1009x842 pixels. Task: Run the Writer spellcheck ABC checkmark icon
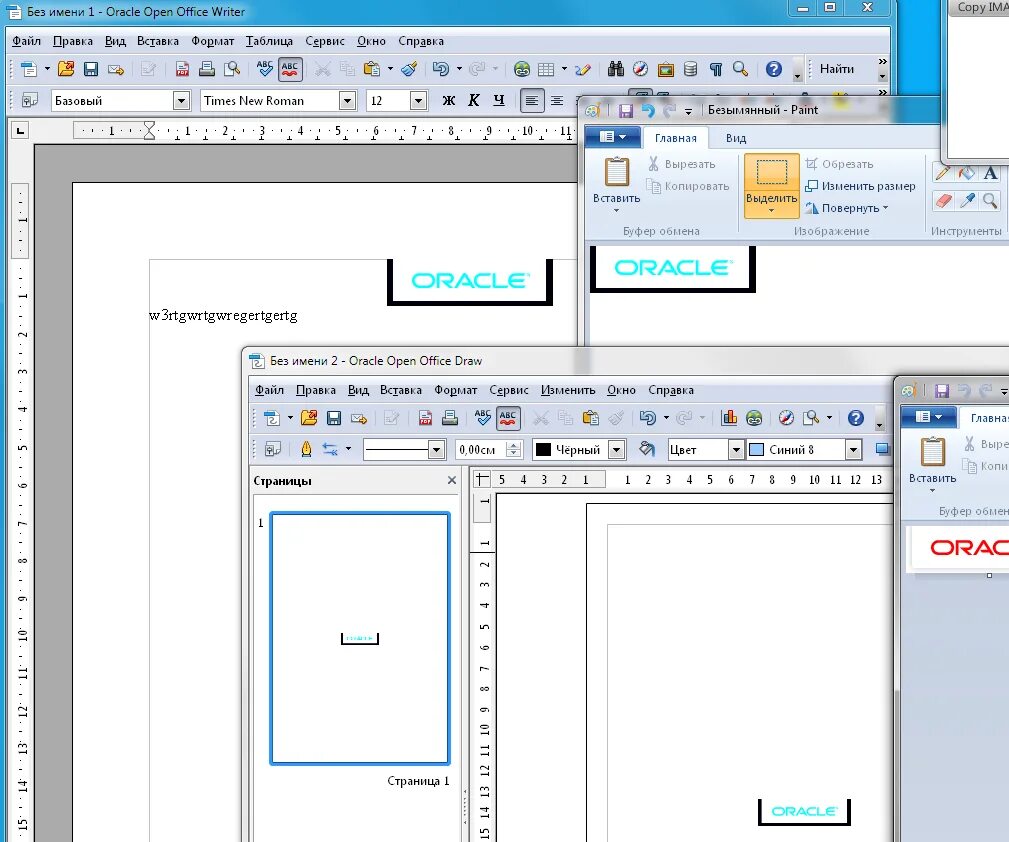point(264,69)
